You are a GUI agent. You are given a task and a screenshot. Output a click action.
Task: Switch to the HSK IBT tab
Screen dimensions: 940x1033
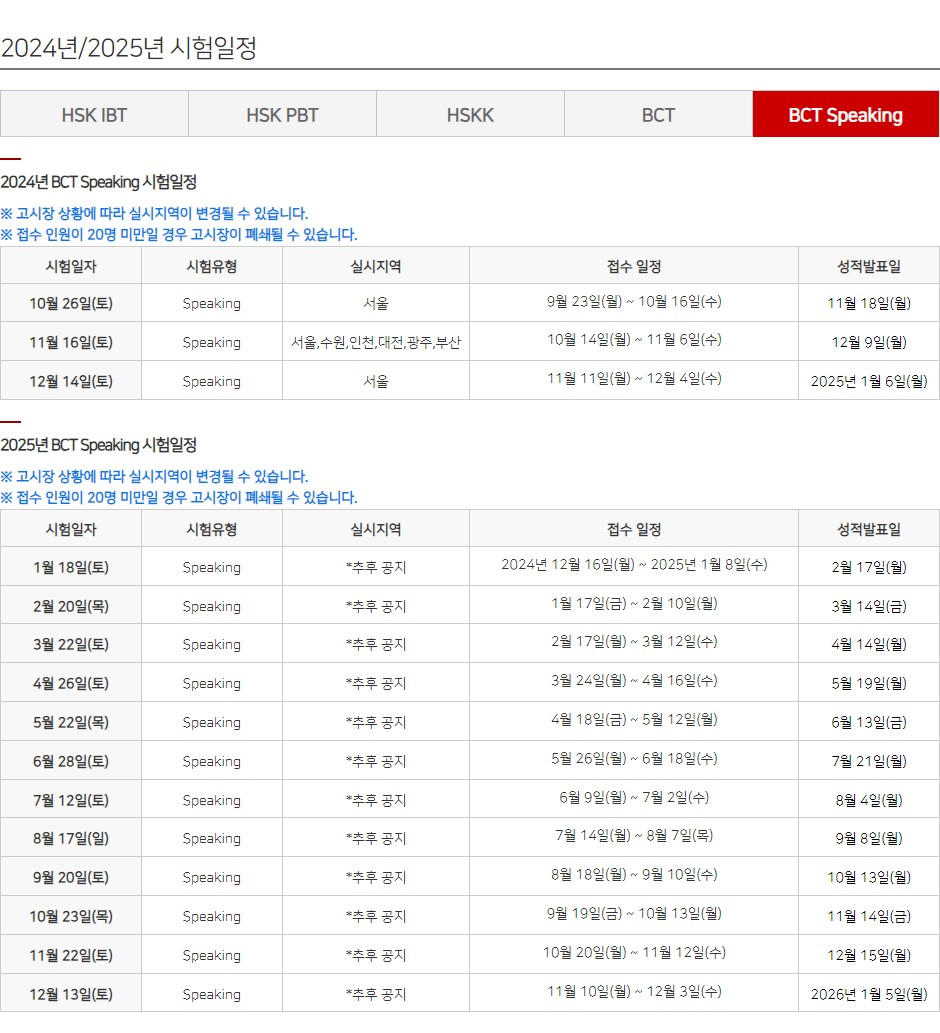point(93,114)
